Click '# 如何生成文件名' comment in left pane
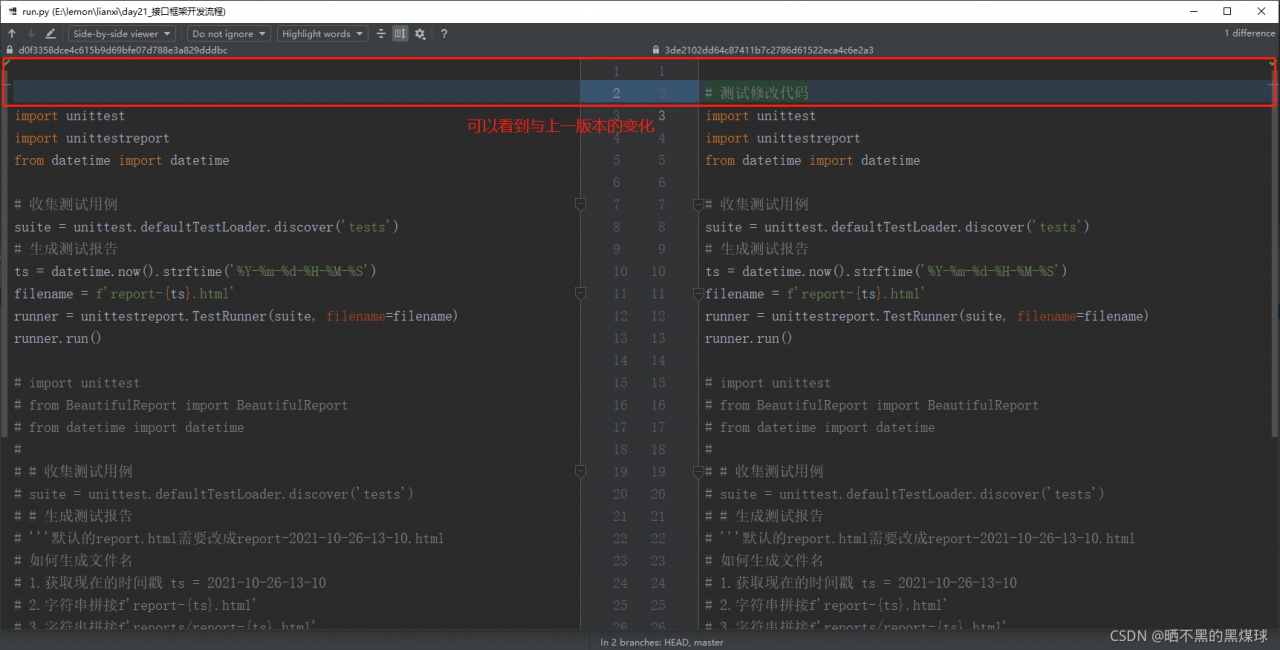Viewport: 1280px width, 650px height. tap(73, 561)
